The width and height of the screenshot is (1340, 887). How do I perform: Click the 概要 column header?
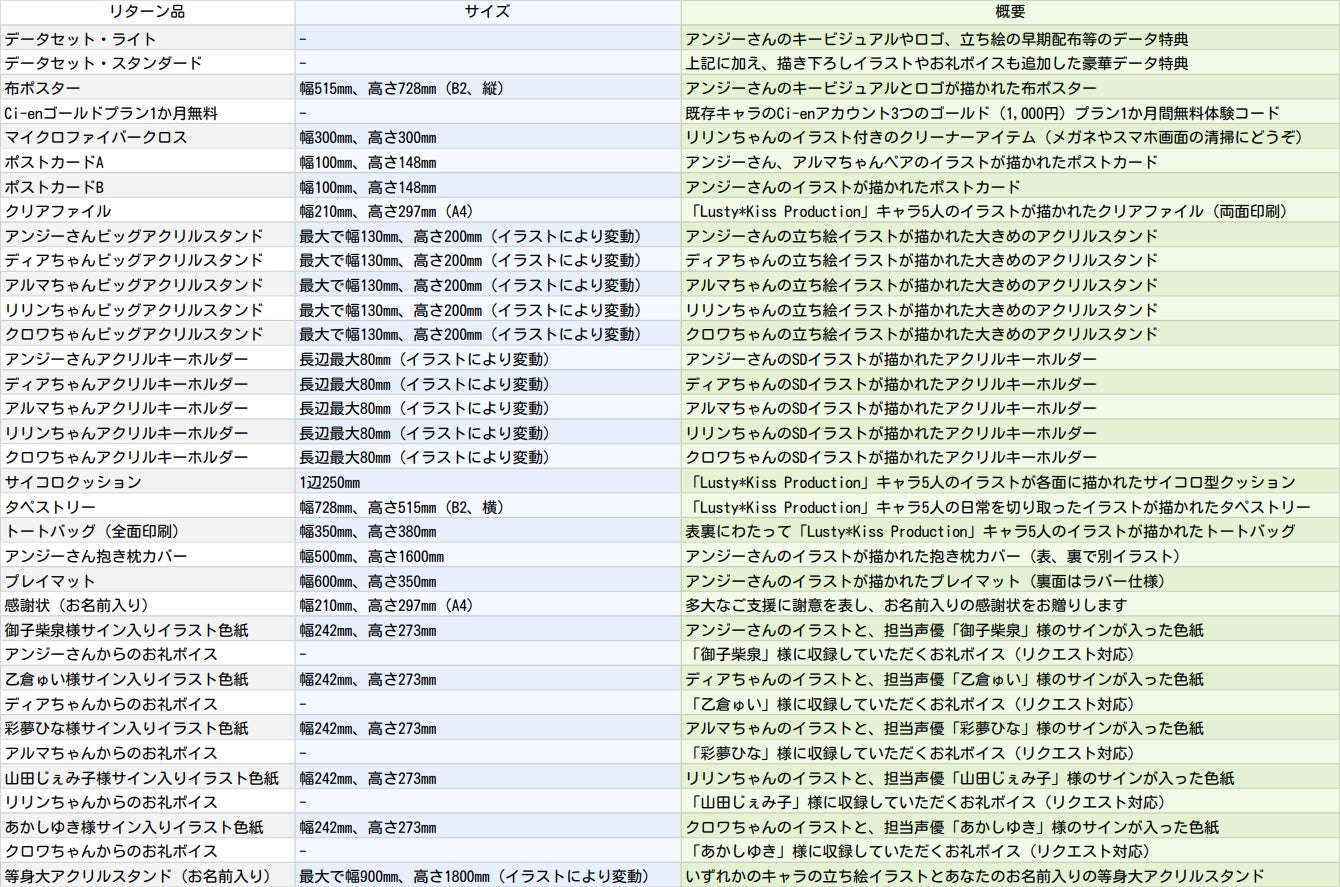[1010, 12]
